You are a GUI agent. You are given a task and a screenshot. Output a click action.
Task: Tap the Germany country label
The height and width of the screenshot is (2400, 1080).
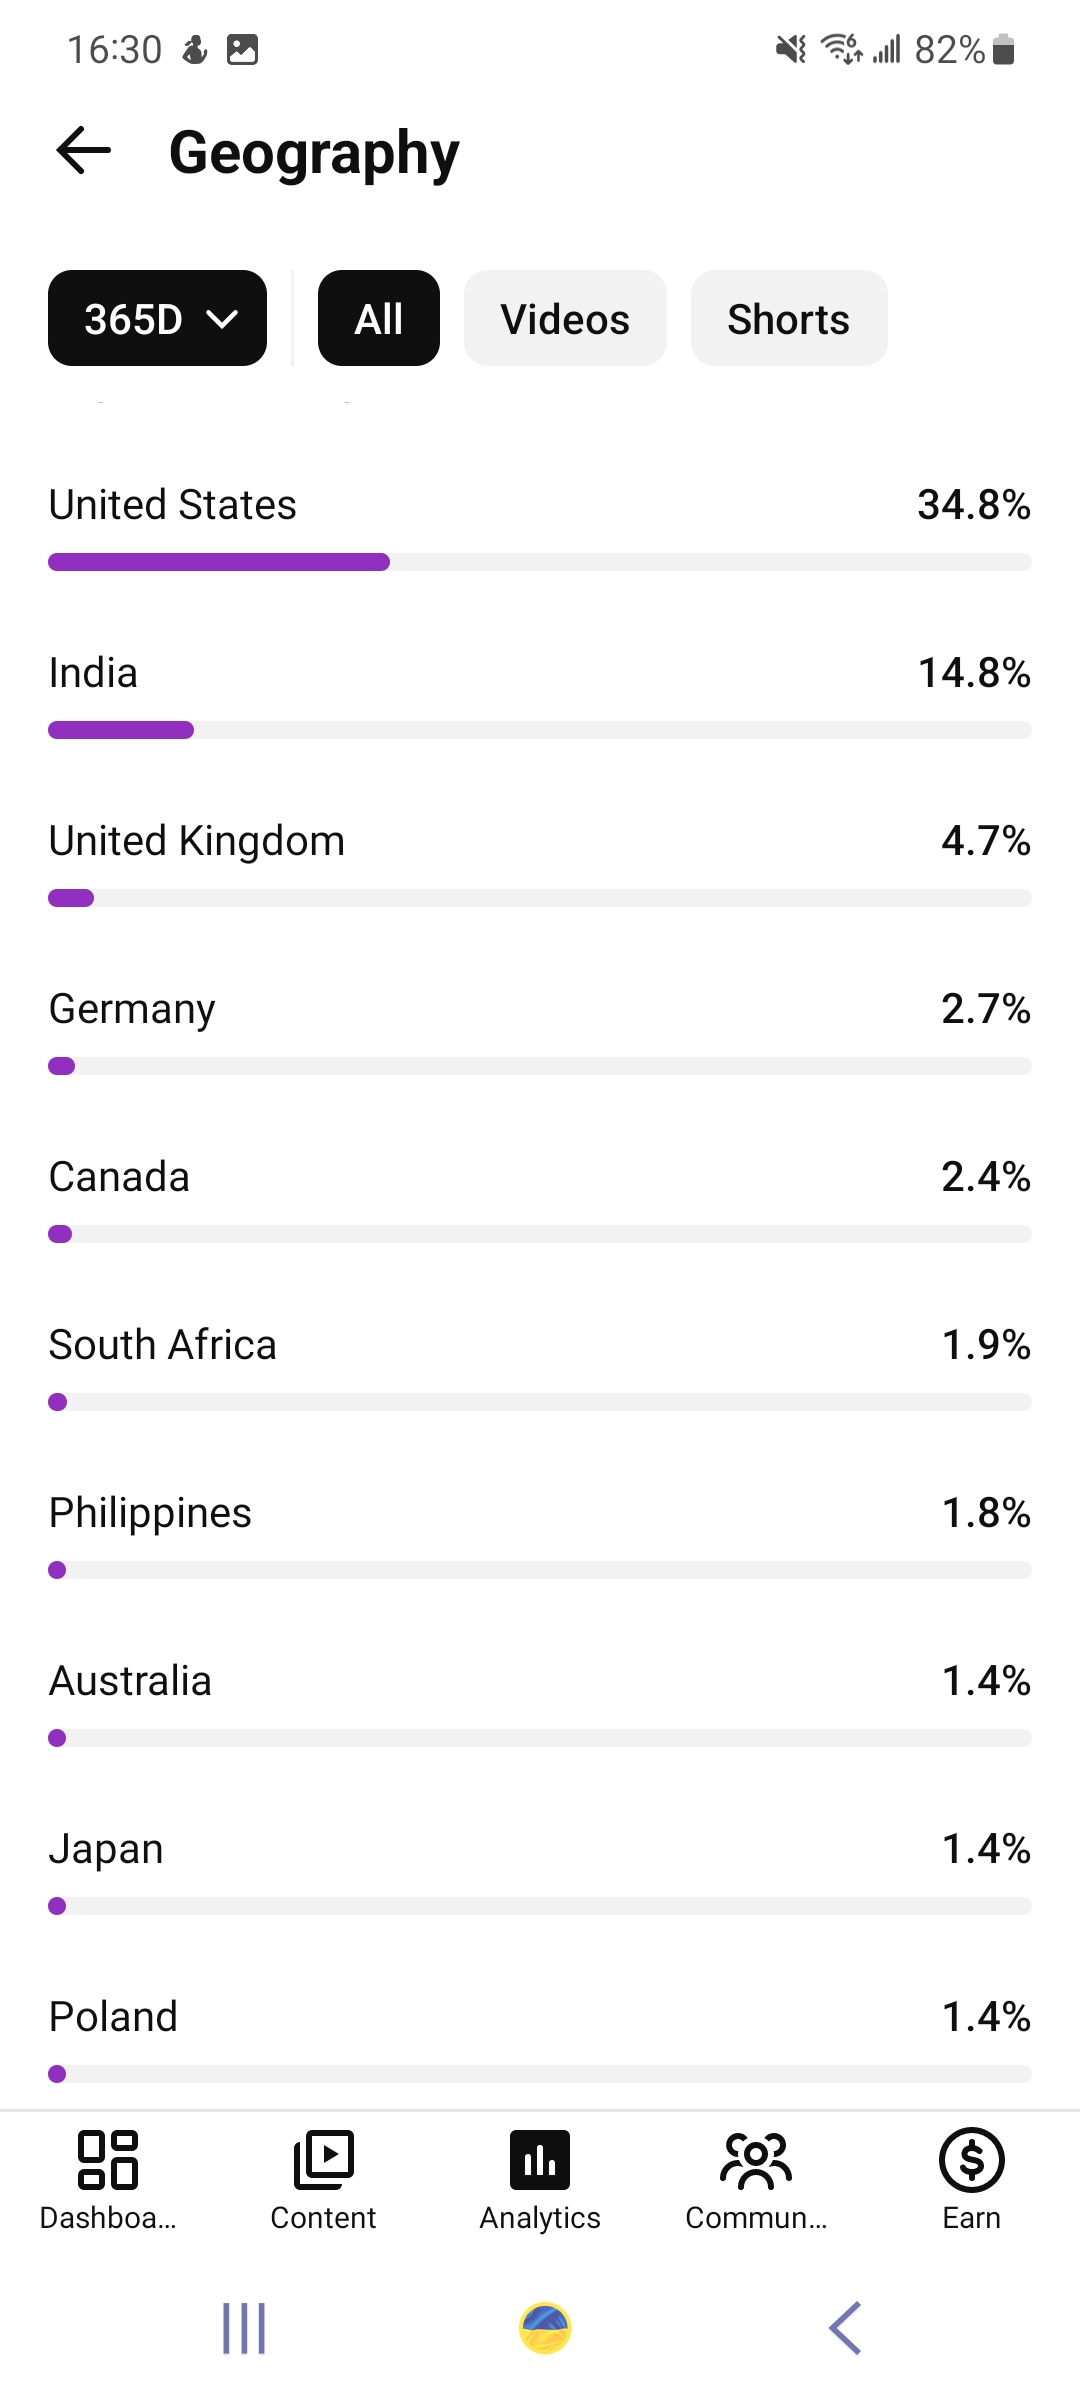pos(132,1009)
